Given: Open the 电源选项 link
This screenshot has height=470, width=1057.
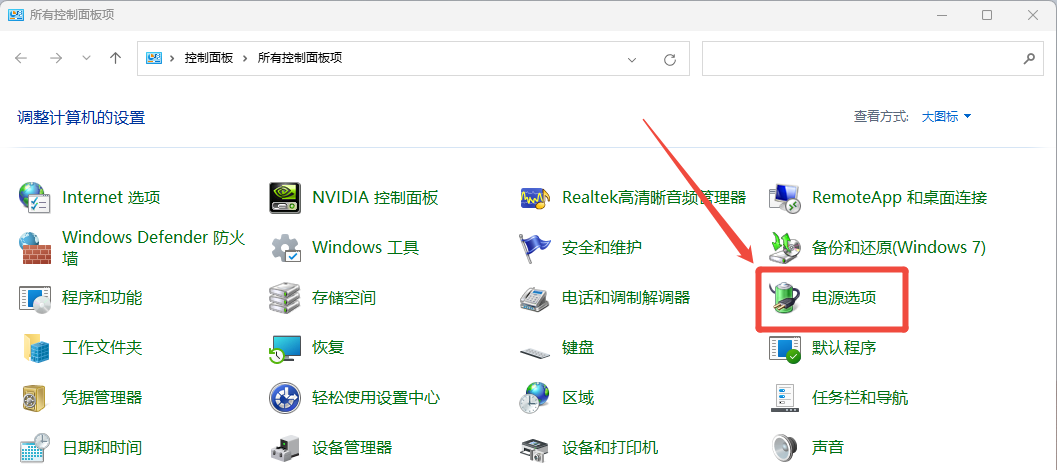Looking at the screenshot, I should point(844,297).
